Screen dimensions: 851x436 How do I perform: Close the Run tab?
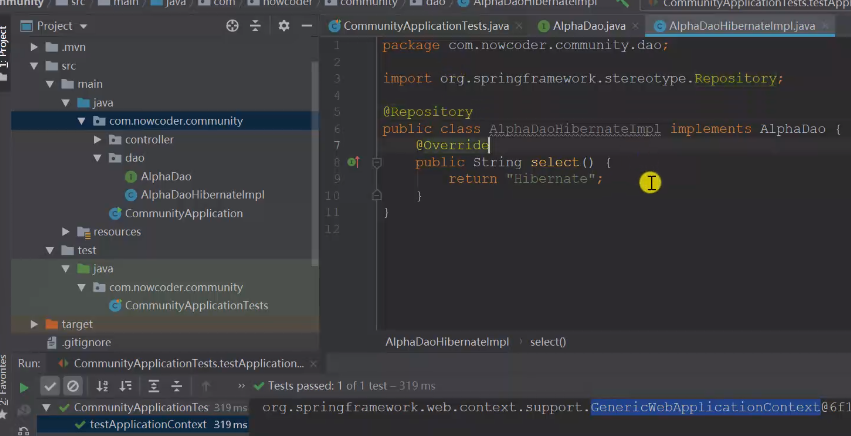click(313, 364)
